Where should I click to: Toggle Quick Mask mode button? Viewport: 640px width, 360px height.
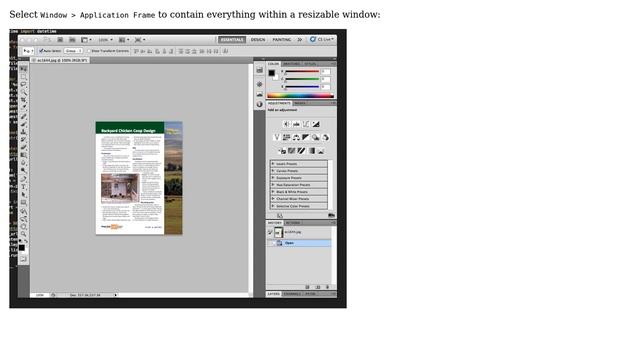point(24,259)
